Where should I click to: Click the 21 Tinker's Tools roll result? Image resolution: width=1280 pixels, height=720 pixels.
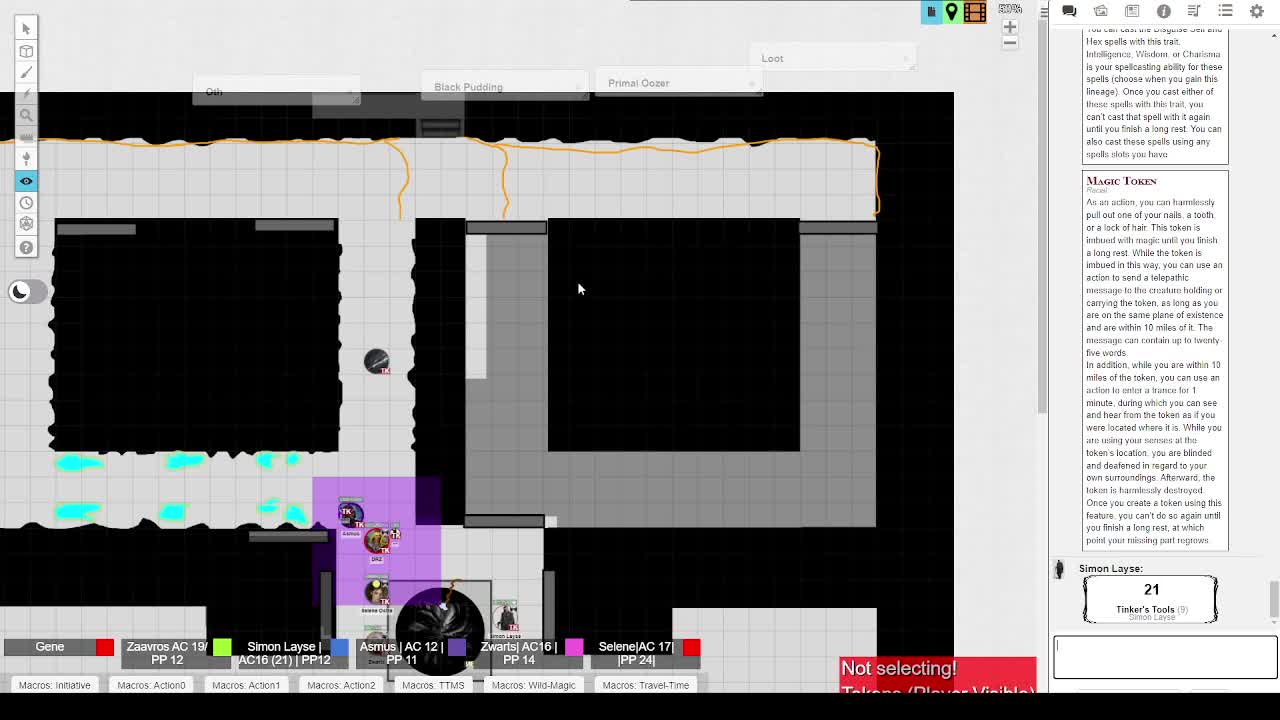tap(1151, 599)
